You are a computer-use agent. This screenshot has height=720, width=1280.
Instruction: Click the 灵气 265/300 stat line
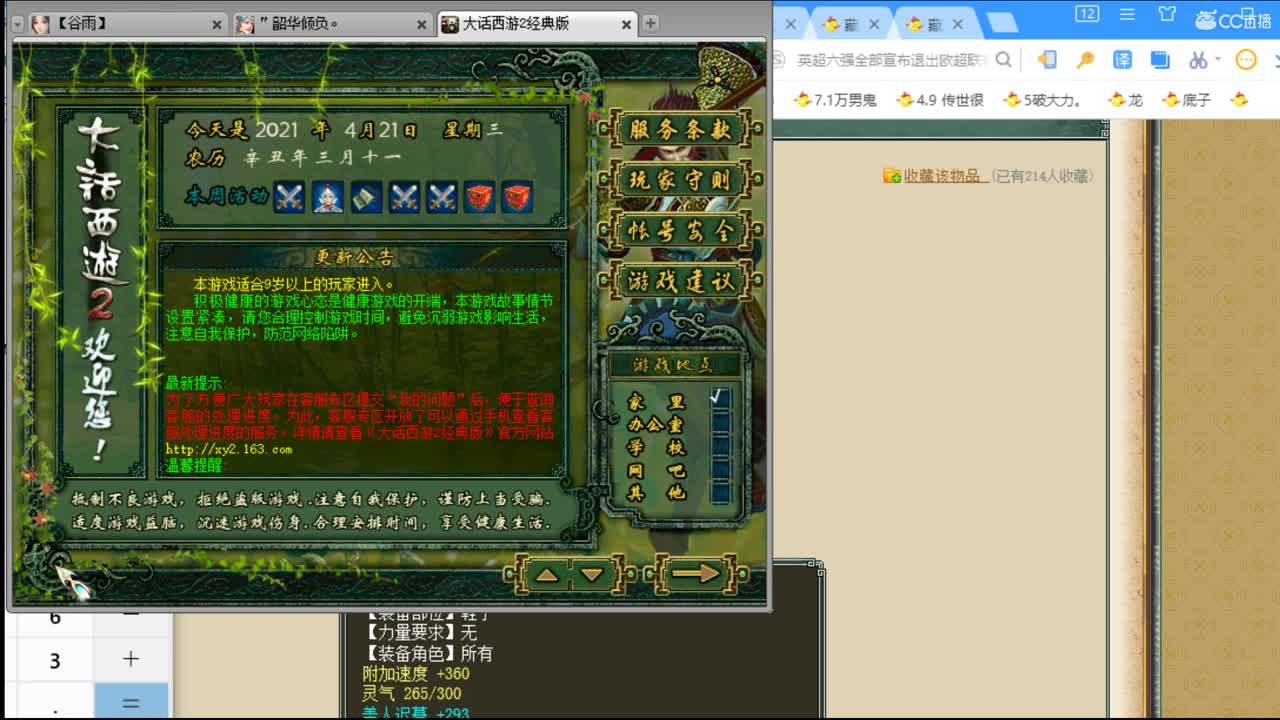click(x=412, y=694)
